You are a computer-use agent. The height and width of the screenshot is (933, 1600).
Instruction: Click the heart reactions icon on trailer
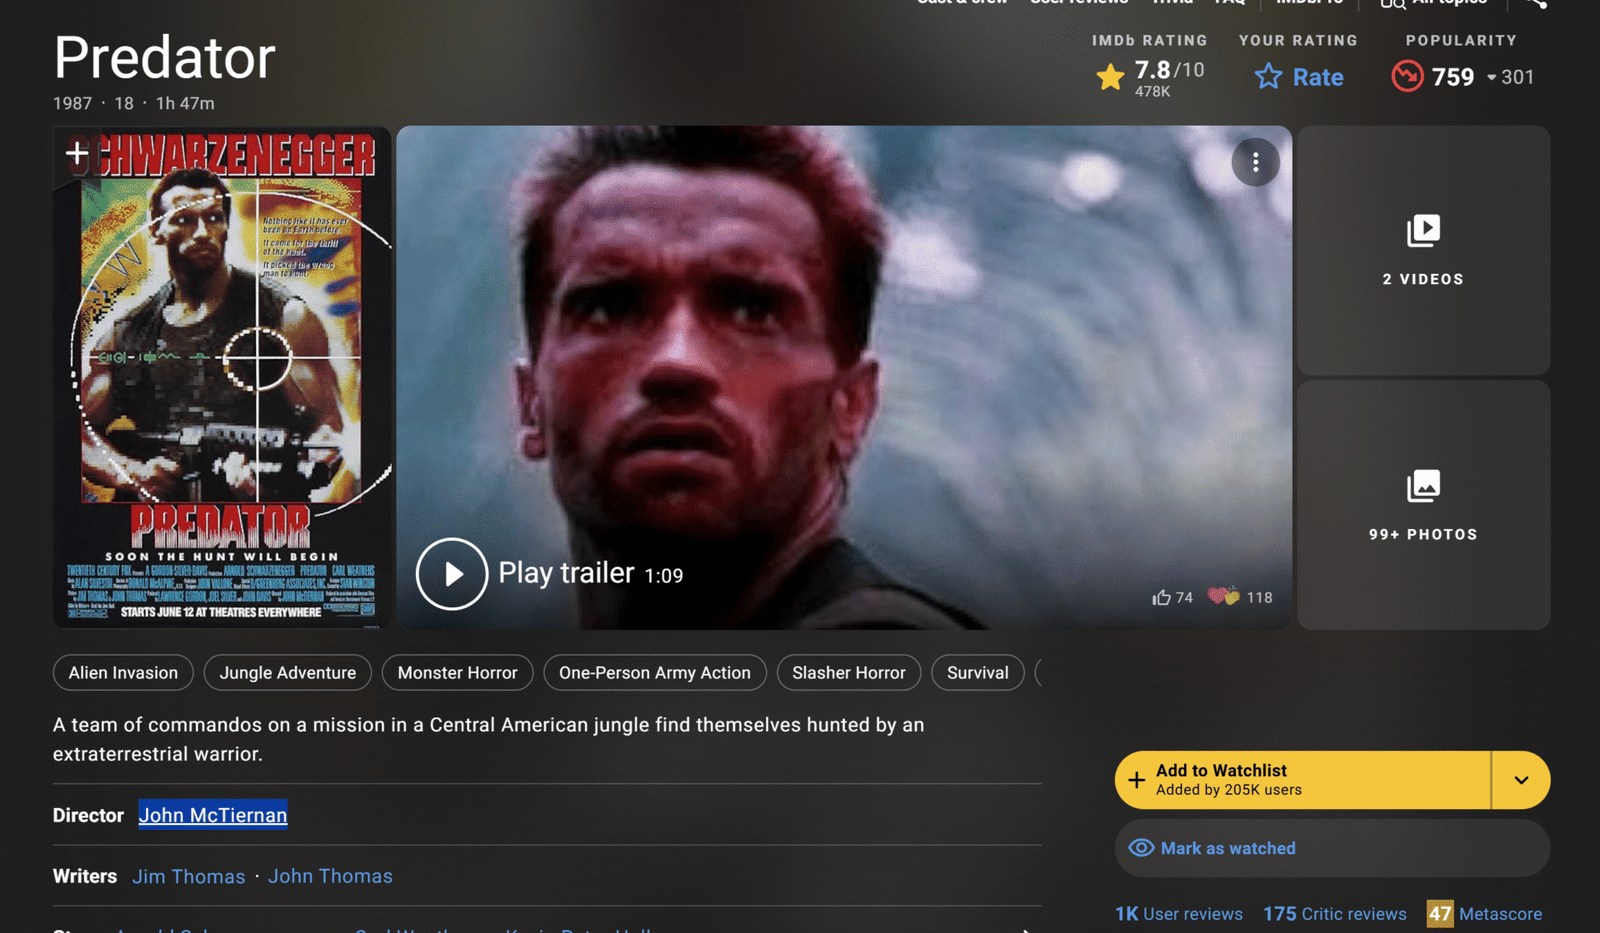click(x=1223, y=597)
